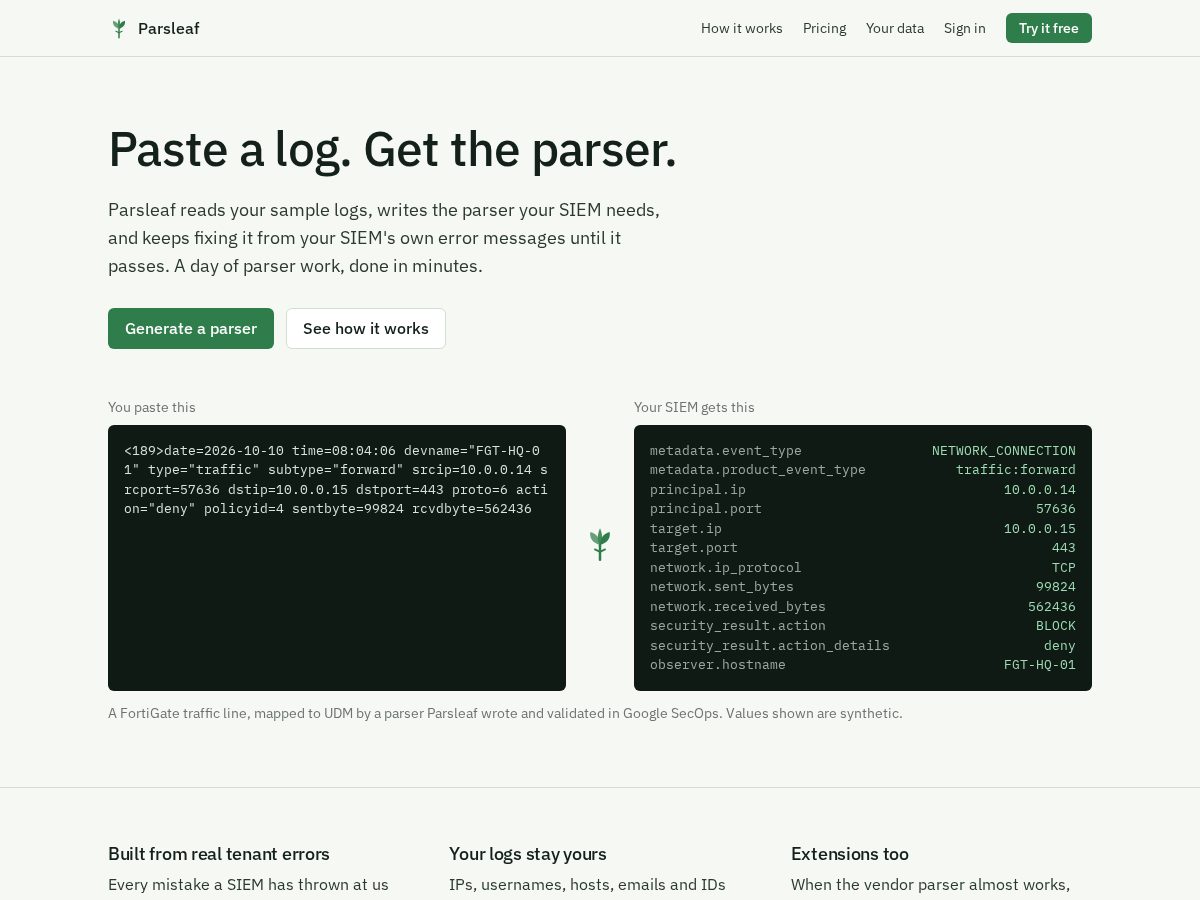Image resolution: width=1200 pixels, height=900 pixels.
Task: Click Sign in
Action: click(965, 28)
